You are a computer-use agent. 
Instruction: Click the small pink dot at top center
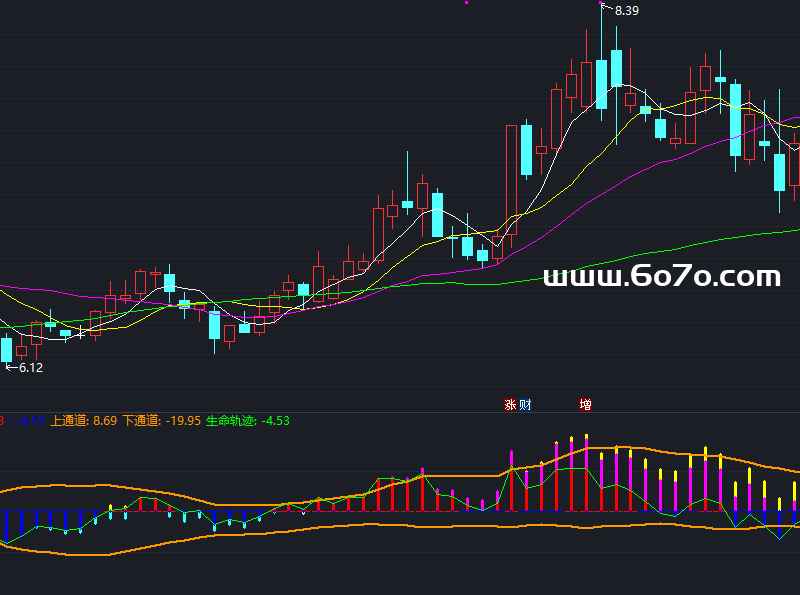466,3
